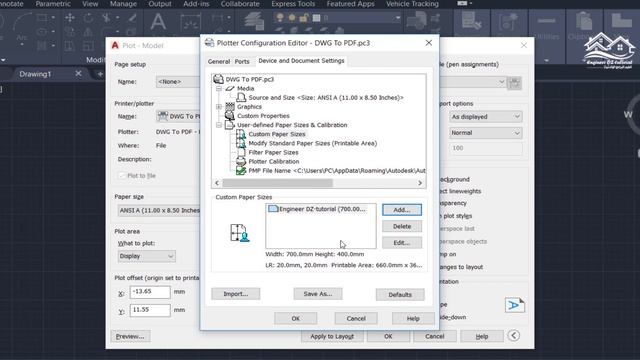Switch to the Ports tab
Screen dimensions: 640x360
point(242,62)
